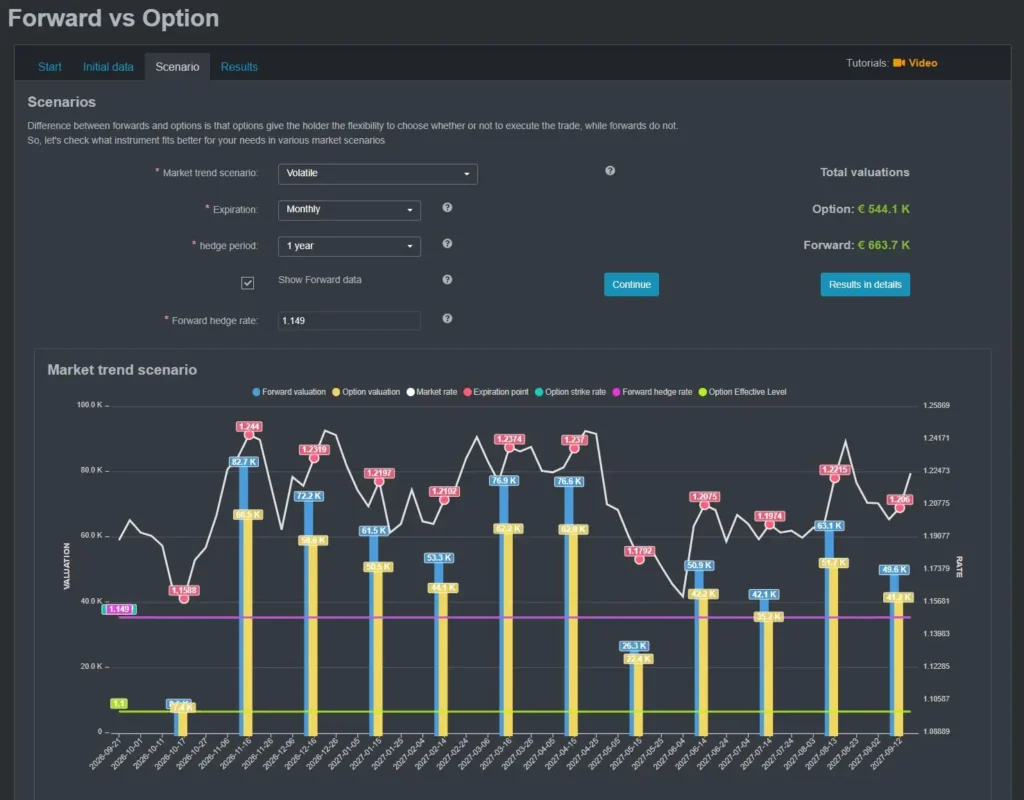This screenshot has height=800, width=1024.
Task: Click the Continue button
Action: [632, 285]
